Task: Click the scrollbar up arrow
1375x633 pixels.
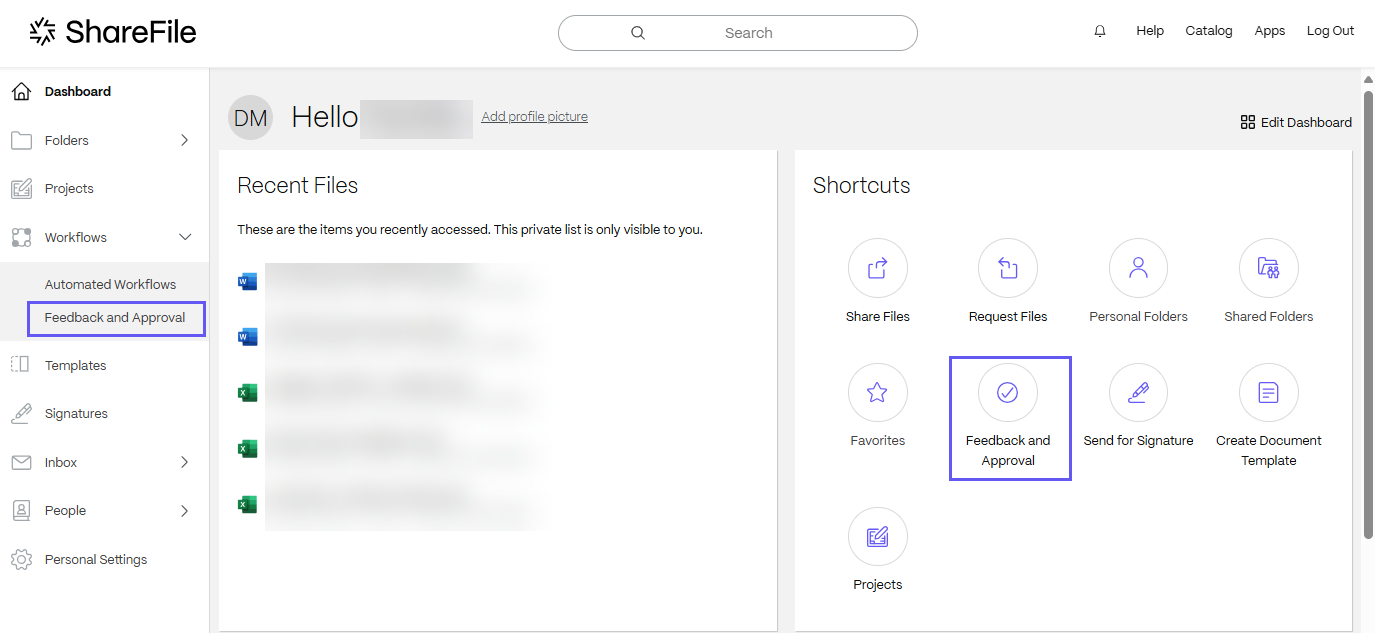Action: click(1368, 78)
